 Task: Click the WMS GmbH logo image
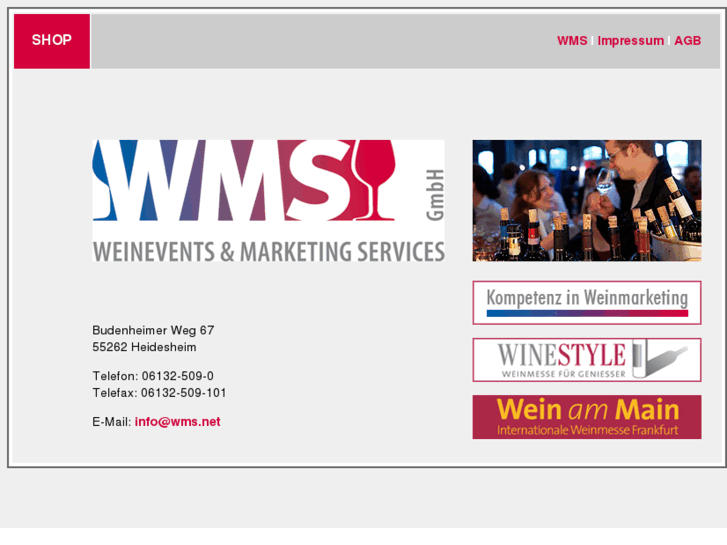pyautogui.click(x=268, y=200)
